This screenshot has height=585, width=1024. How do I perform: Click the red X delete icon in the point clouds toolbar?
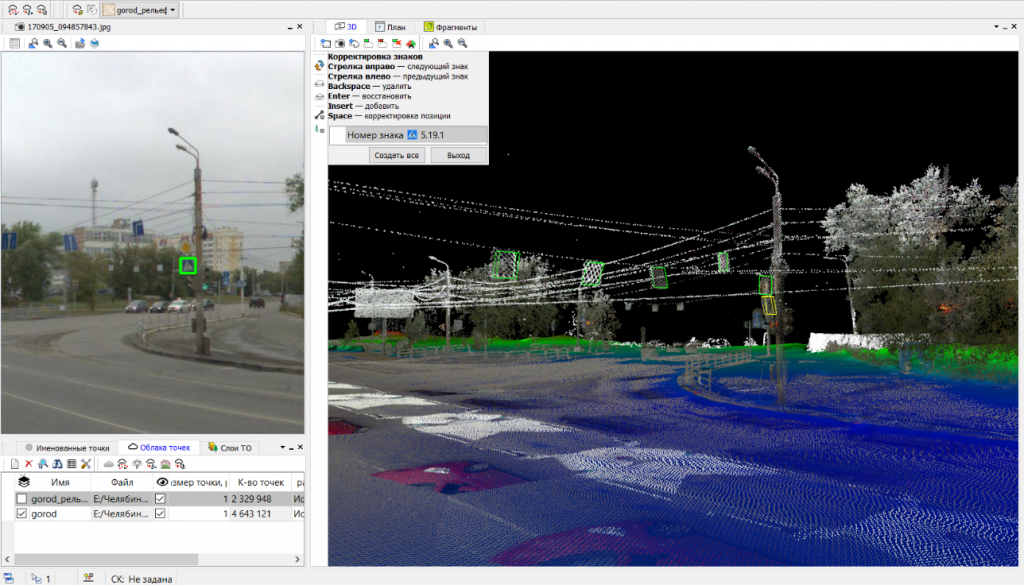coord(28,463)
